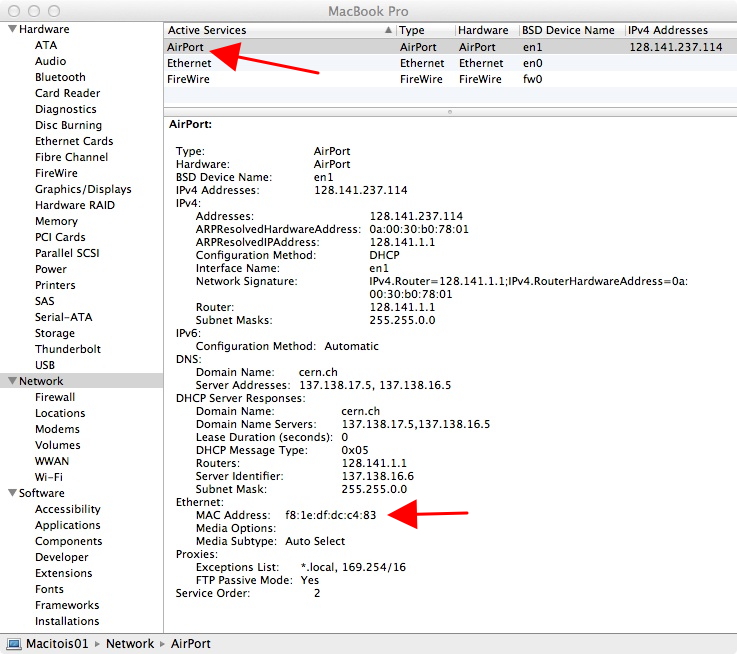
Task: Collapse the Software section triangle
Action: coord(13,493)
